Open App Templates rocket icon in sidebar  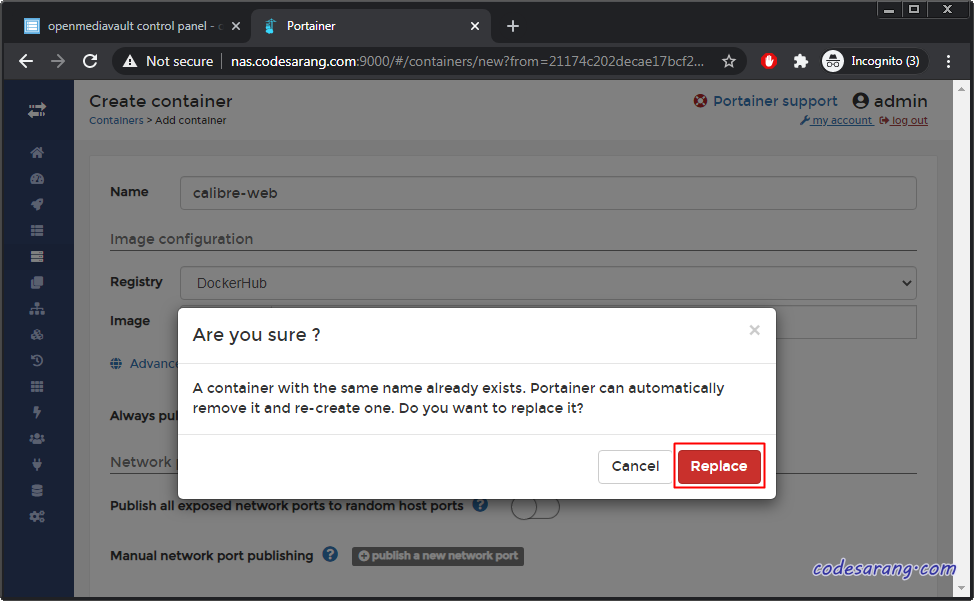[x=37, y=204]
